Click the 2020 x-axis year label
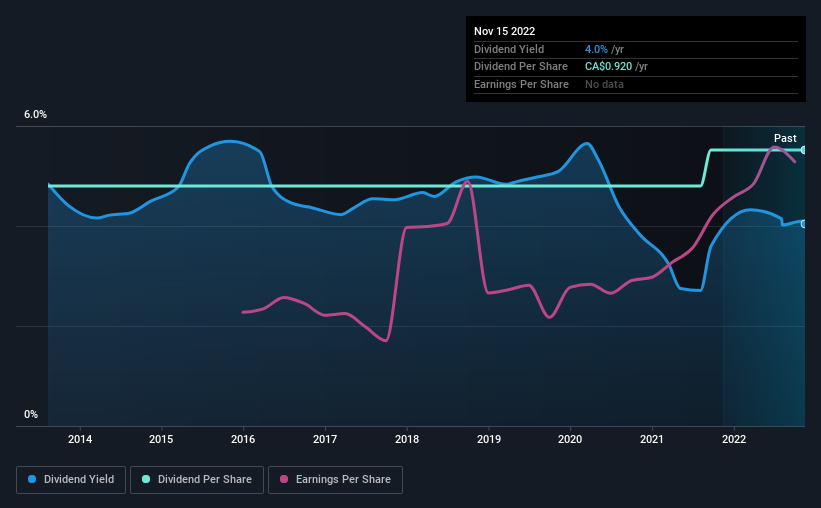This screenshot has height=508, width=821. click(x=570, y=439)
